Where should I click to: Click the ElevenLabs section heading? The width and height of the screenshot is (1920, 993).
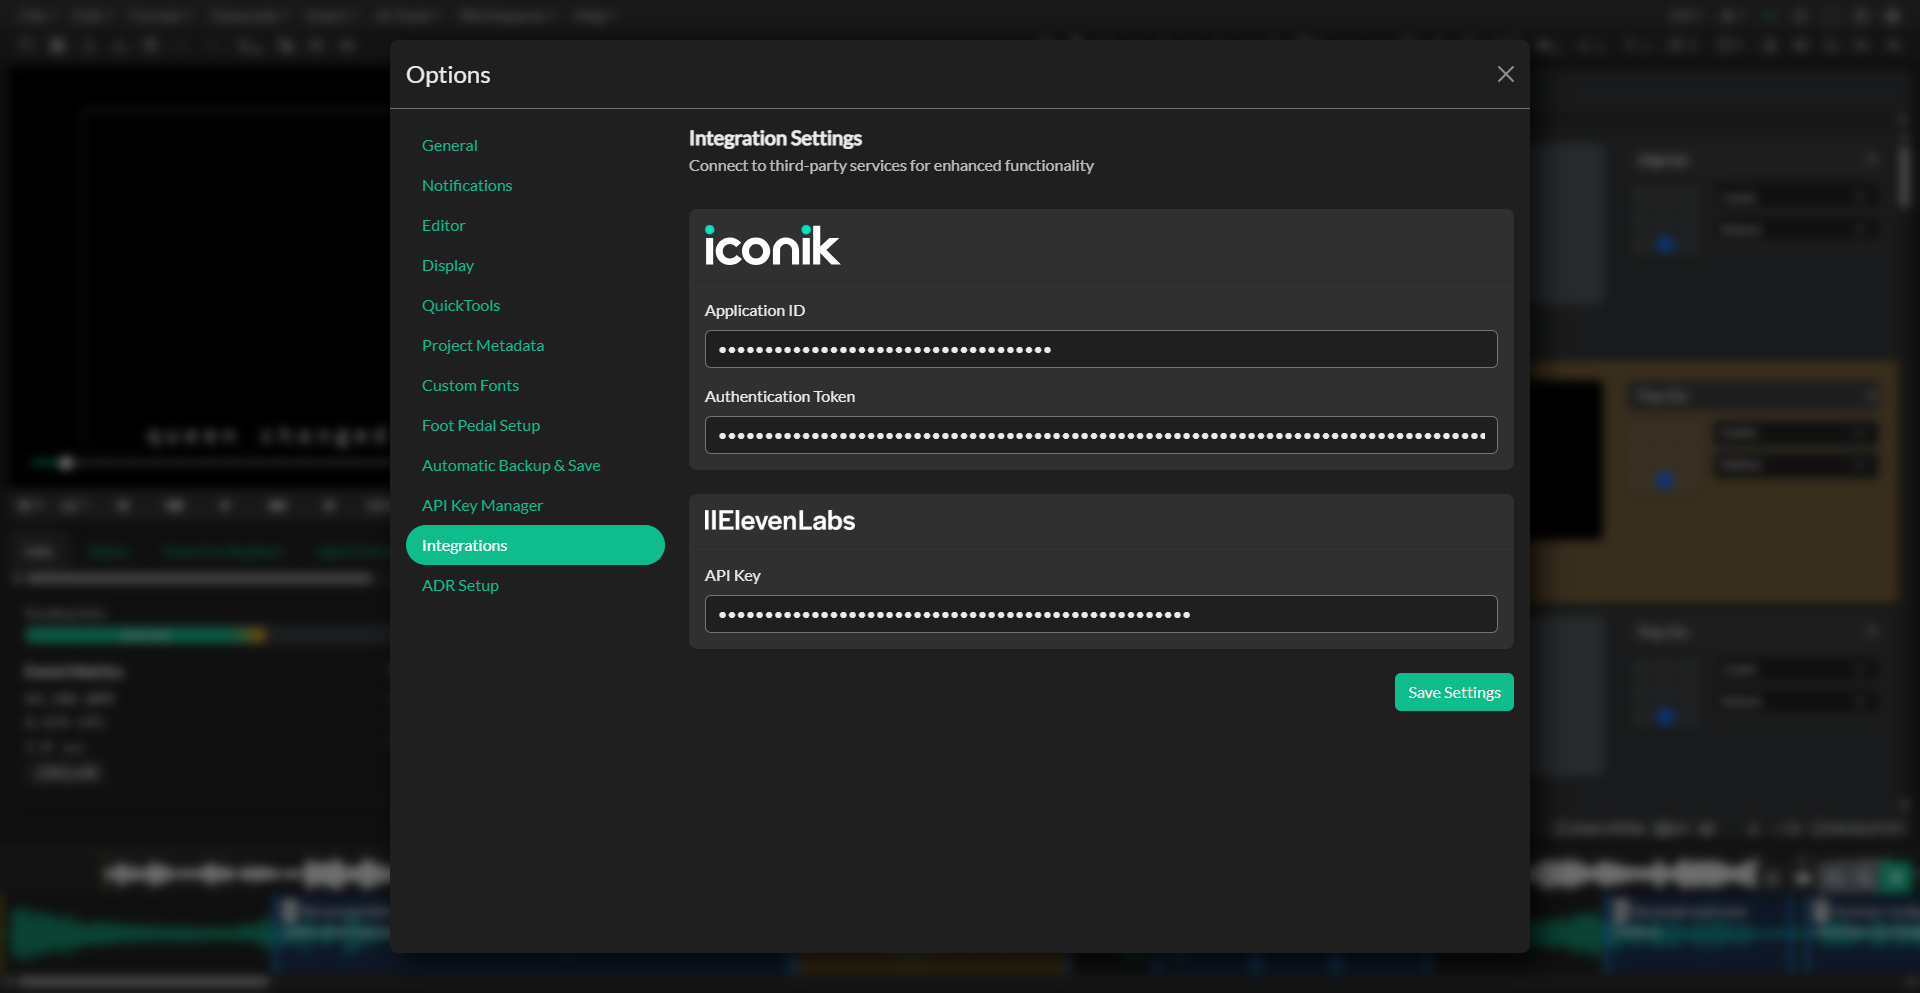779,520
